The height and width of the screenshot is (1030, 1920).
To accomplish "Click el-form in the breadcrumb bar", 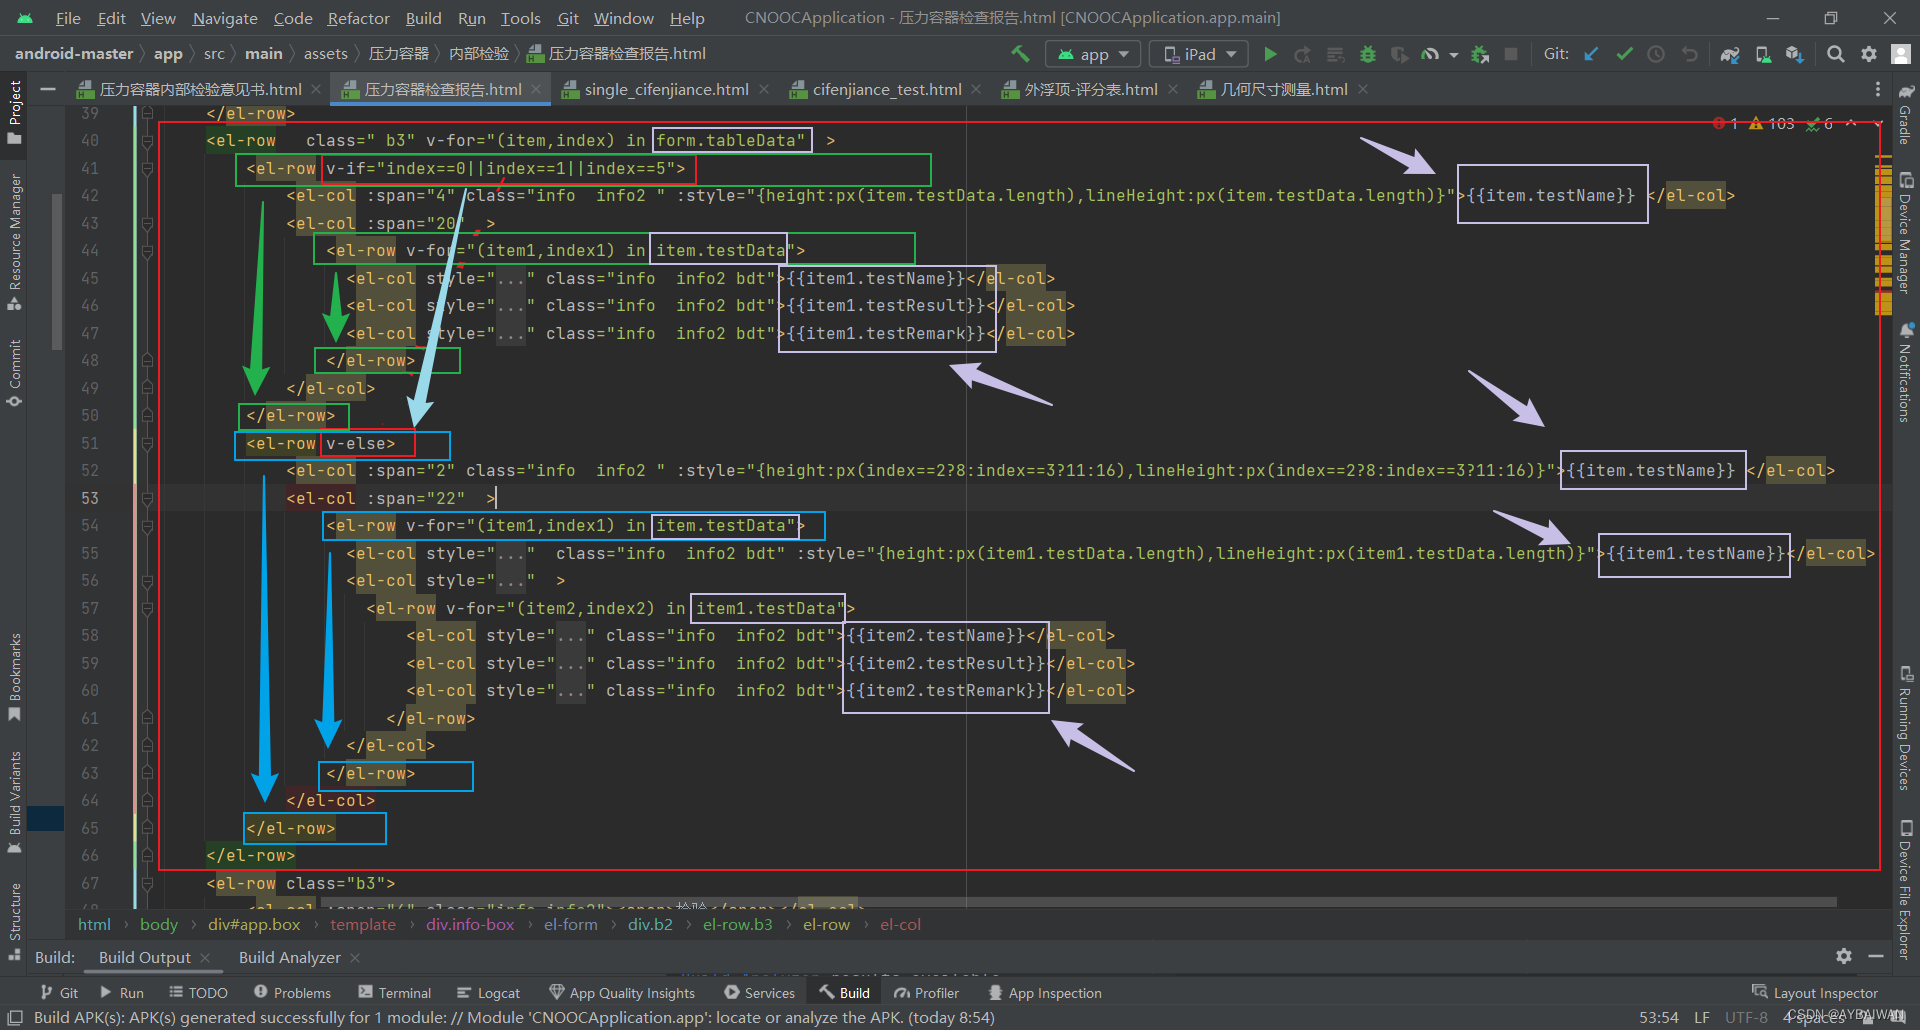I will tap(570, 924).
